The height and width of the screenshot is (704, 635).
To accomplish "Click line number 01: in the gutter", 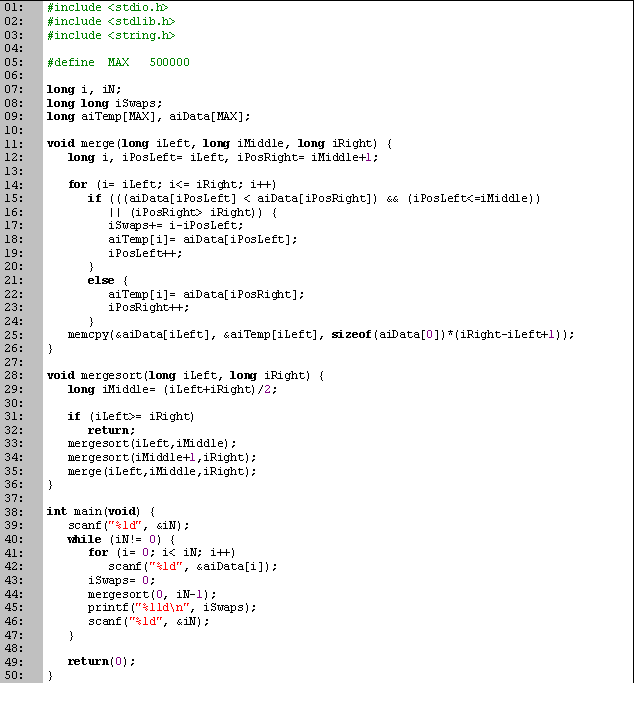I will (x=13, y=8).
